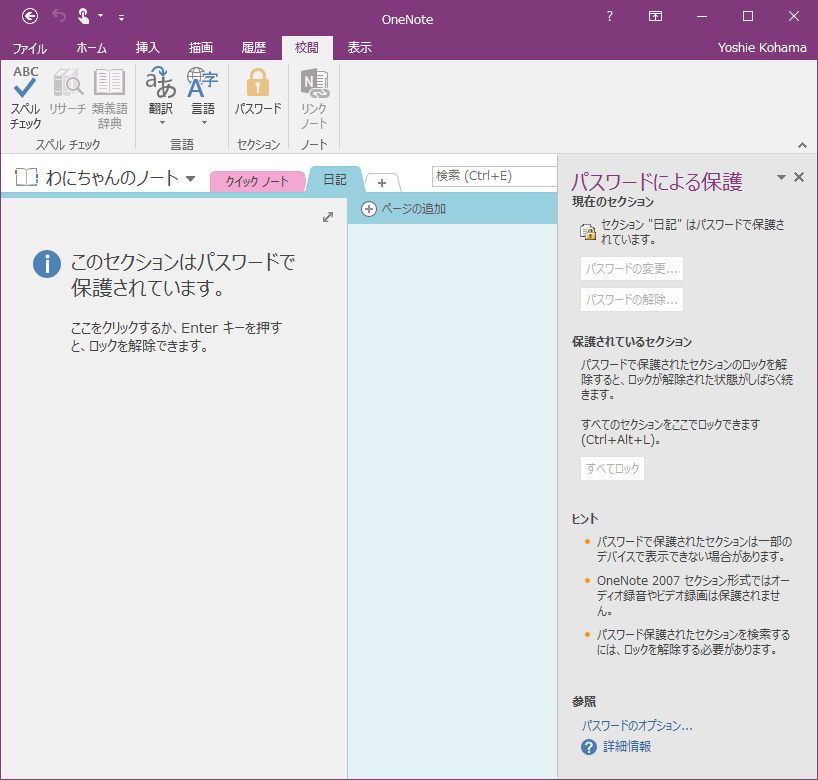Run スペルチェック spell check

click(x=25, y=98)
